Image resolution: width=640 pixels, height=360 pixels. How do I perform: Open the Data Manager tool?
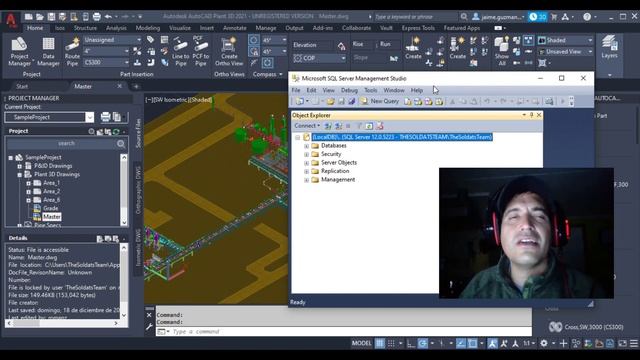[48, 52]
